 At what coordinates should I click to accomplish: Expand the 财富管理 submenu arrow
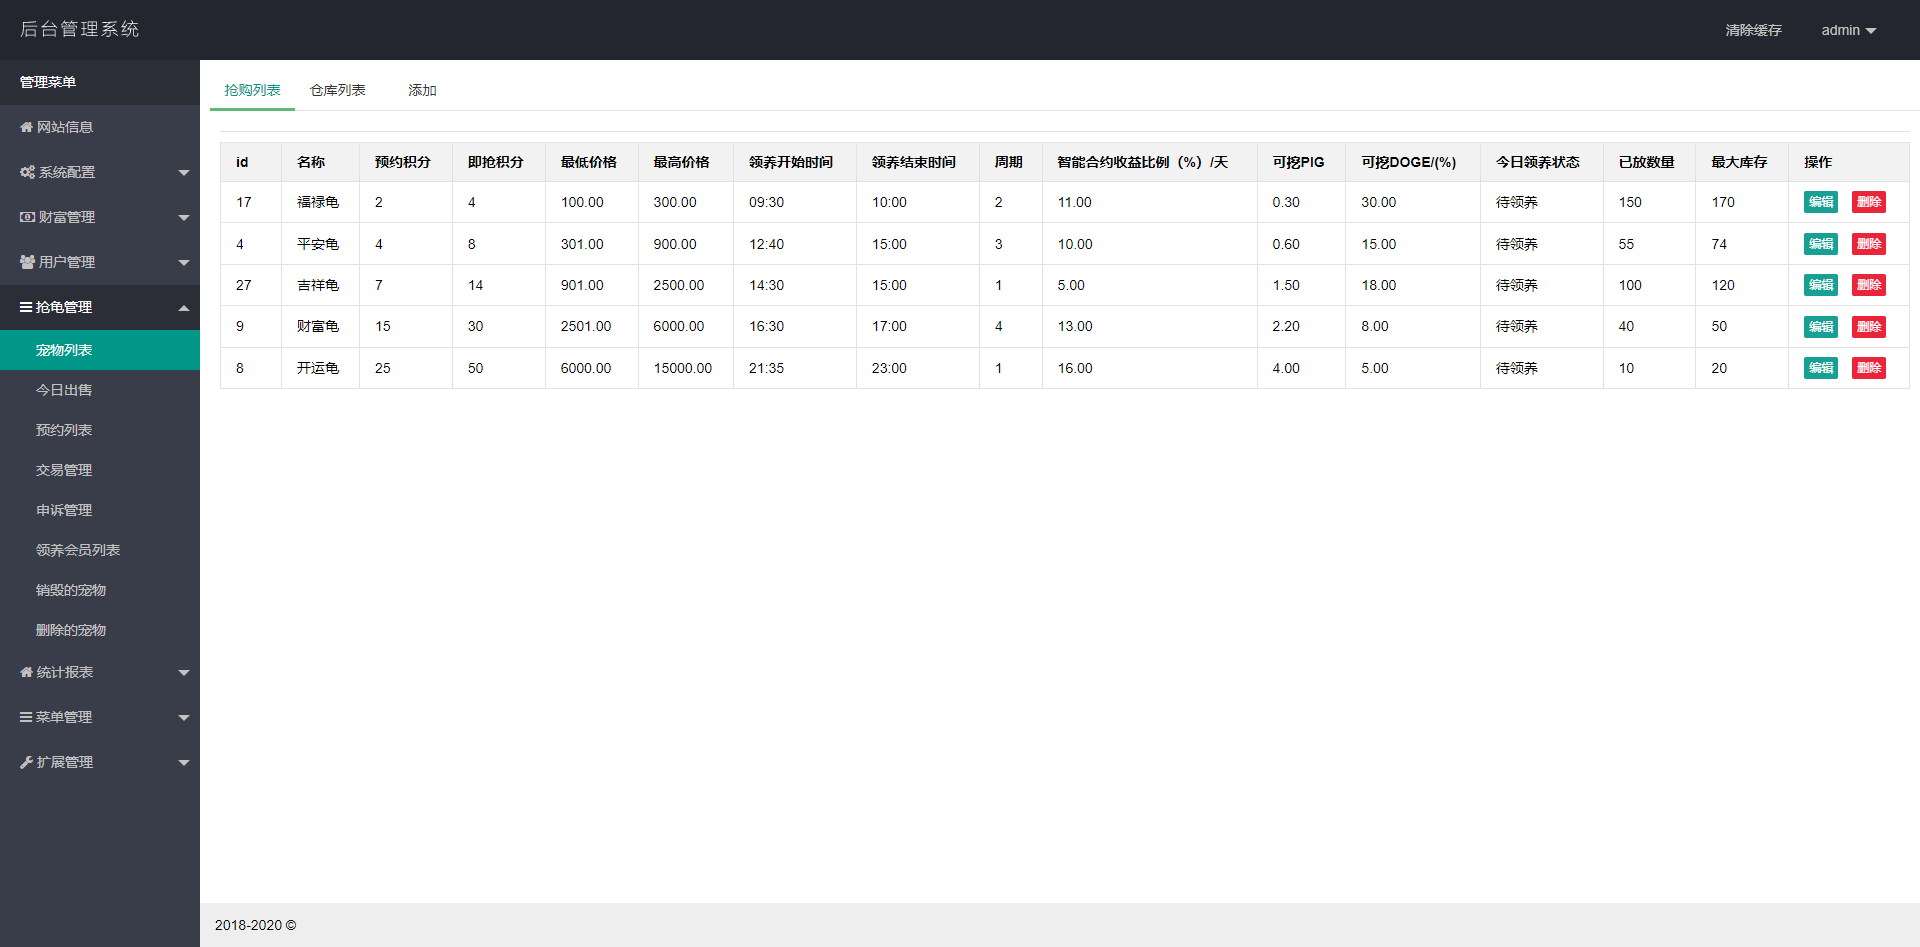coord(184,218)
